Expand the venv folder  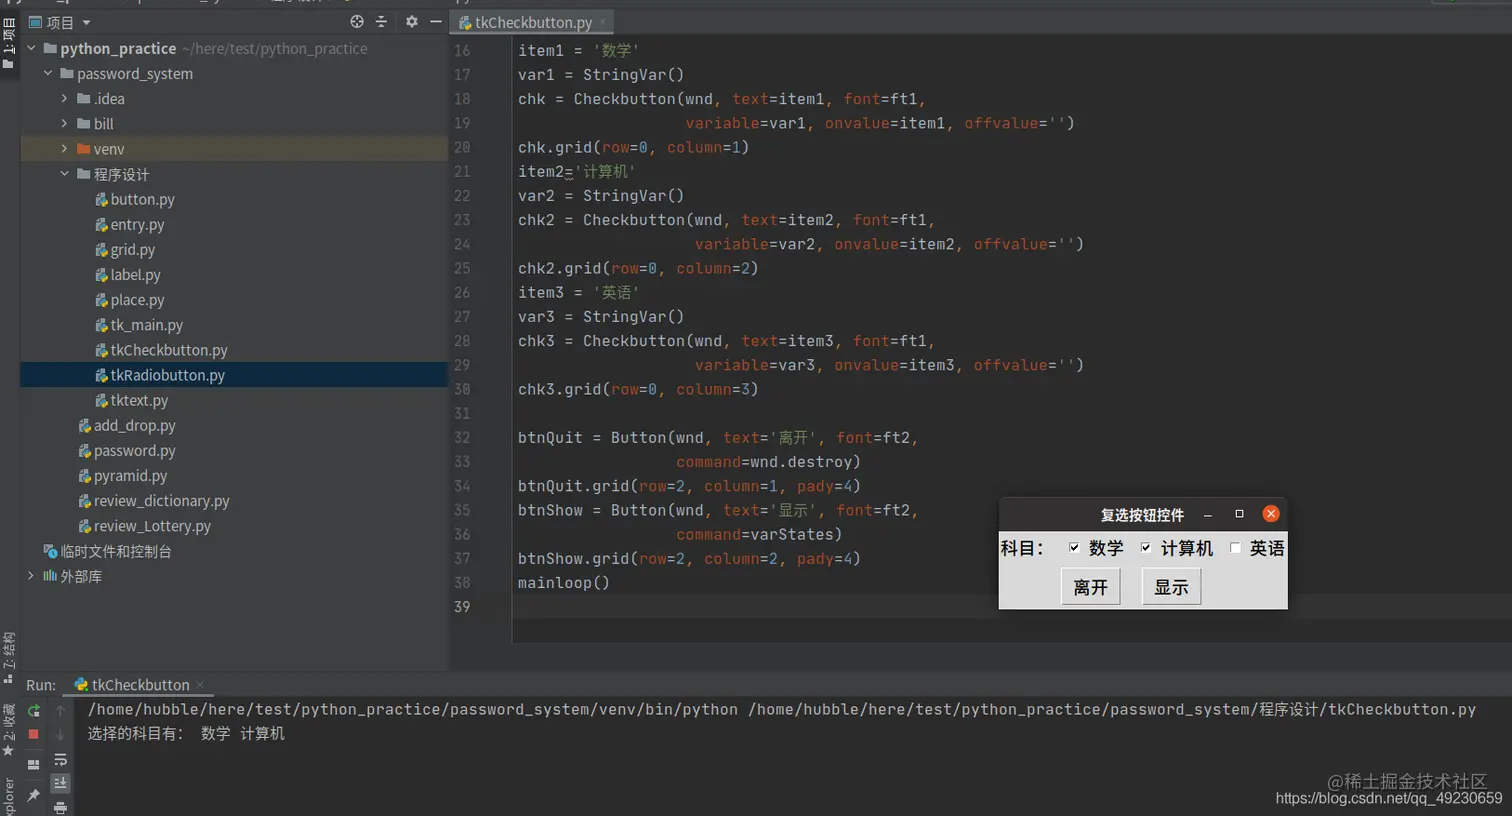[64, 148]
